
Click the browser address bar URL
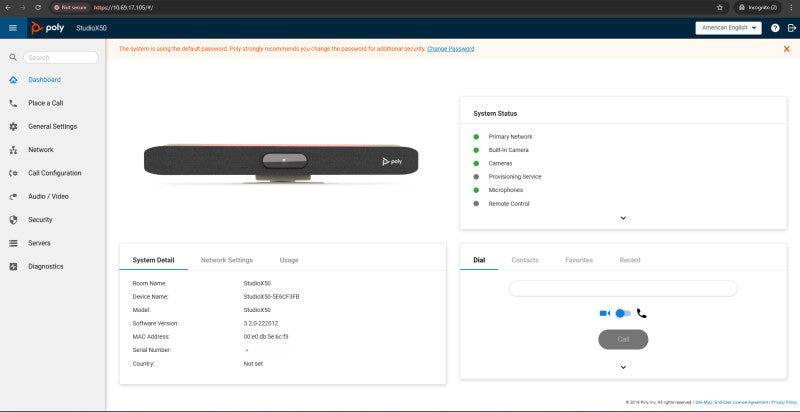[x=123, y=8]
